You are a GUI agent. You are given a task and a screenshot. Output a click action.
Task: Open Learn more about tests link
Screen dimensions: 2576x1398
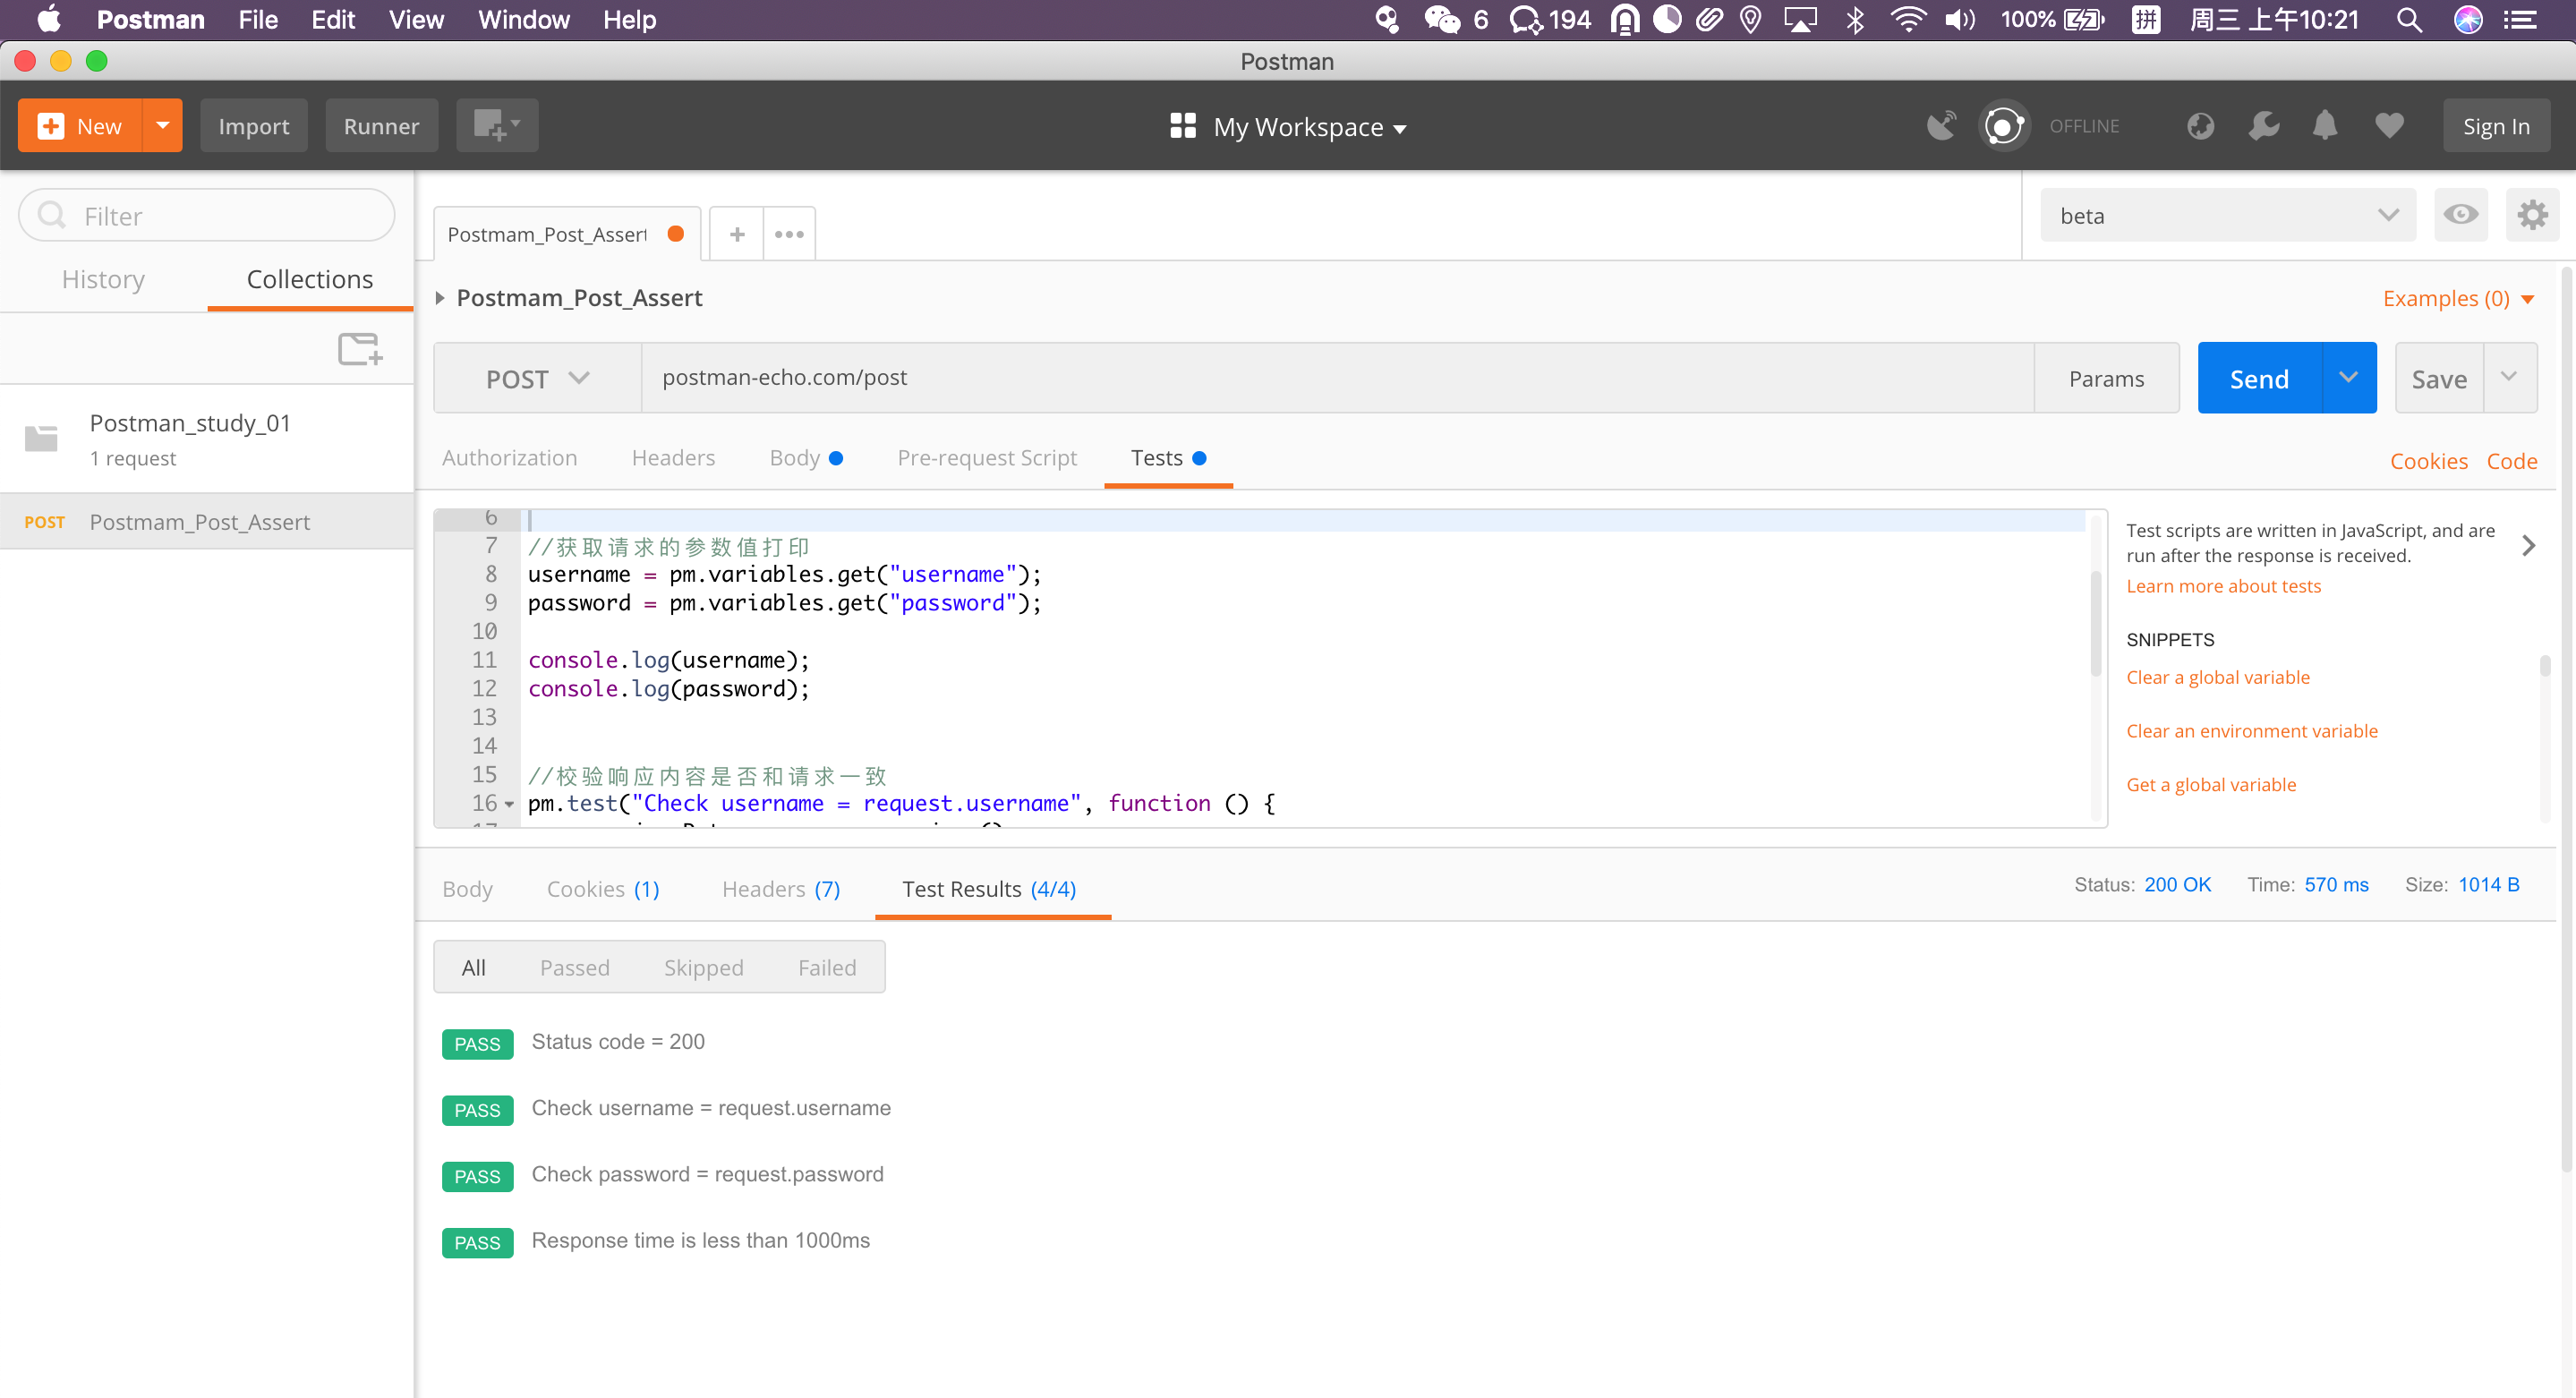2223,586
